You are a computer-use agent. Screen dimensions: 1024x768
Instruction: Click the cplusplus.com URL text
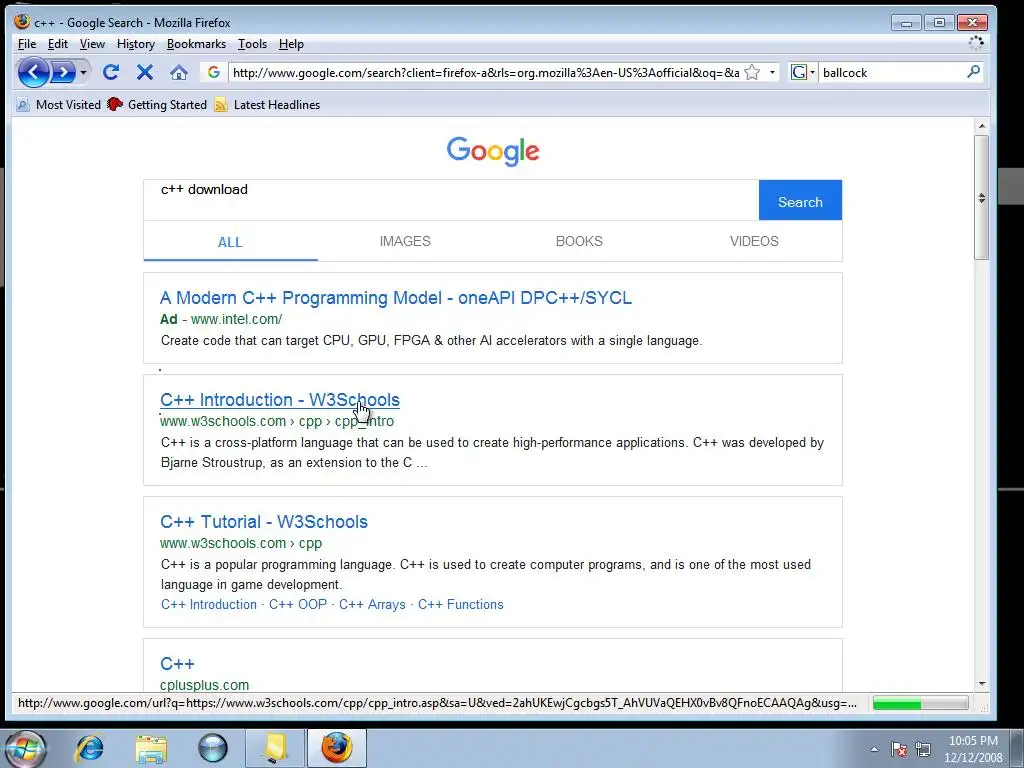(204, 685)
